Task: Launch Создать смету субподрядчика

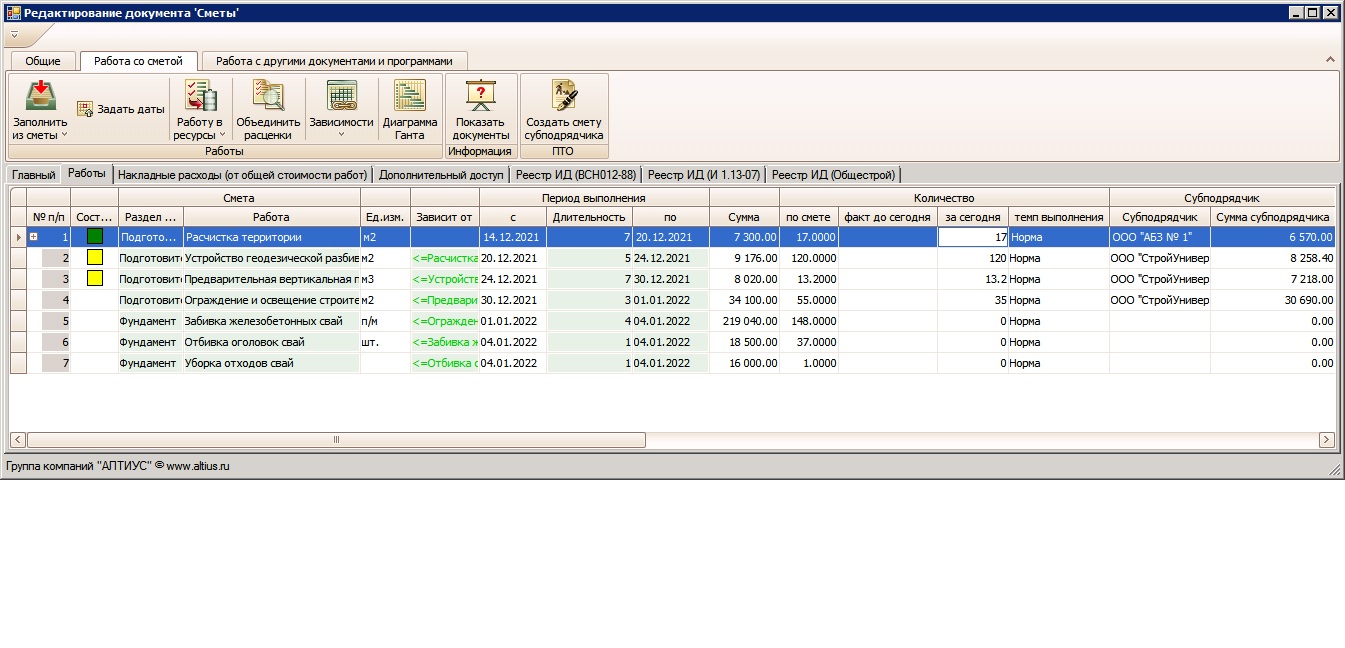Action: click(x=564, y=97)
